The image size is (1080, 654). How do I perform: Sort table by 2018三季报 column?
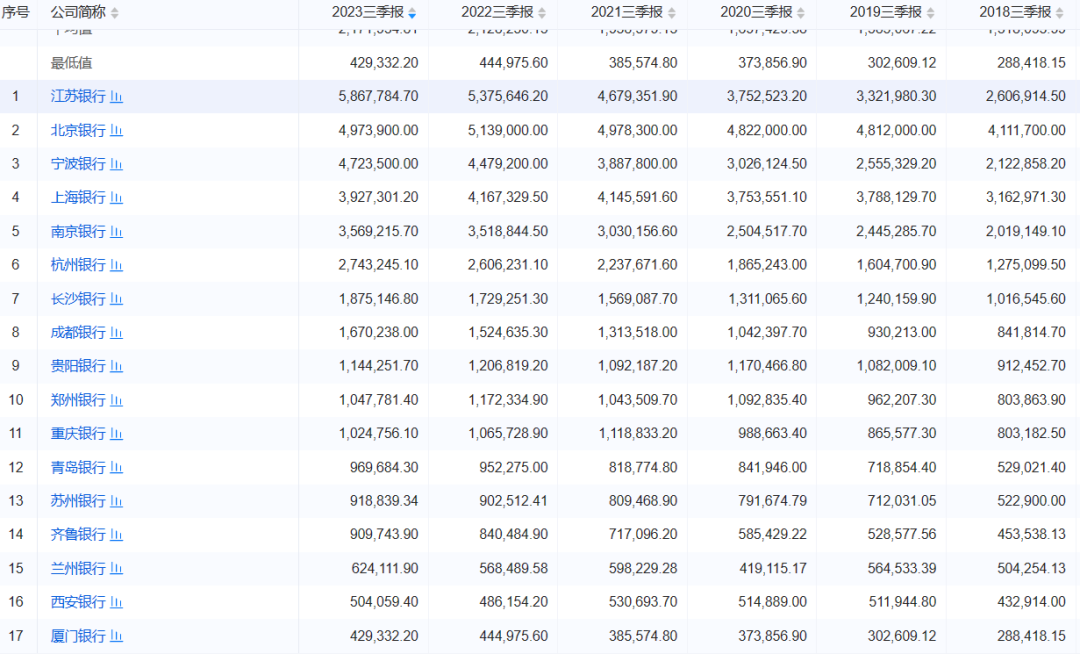tap(1060, 13)
